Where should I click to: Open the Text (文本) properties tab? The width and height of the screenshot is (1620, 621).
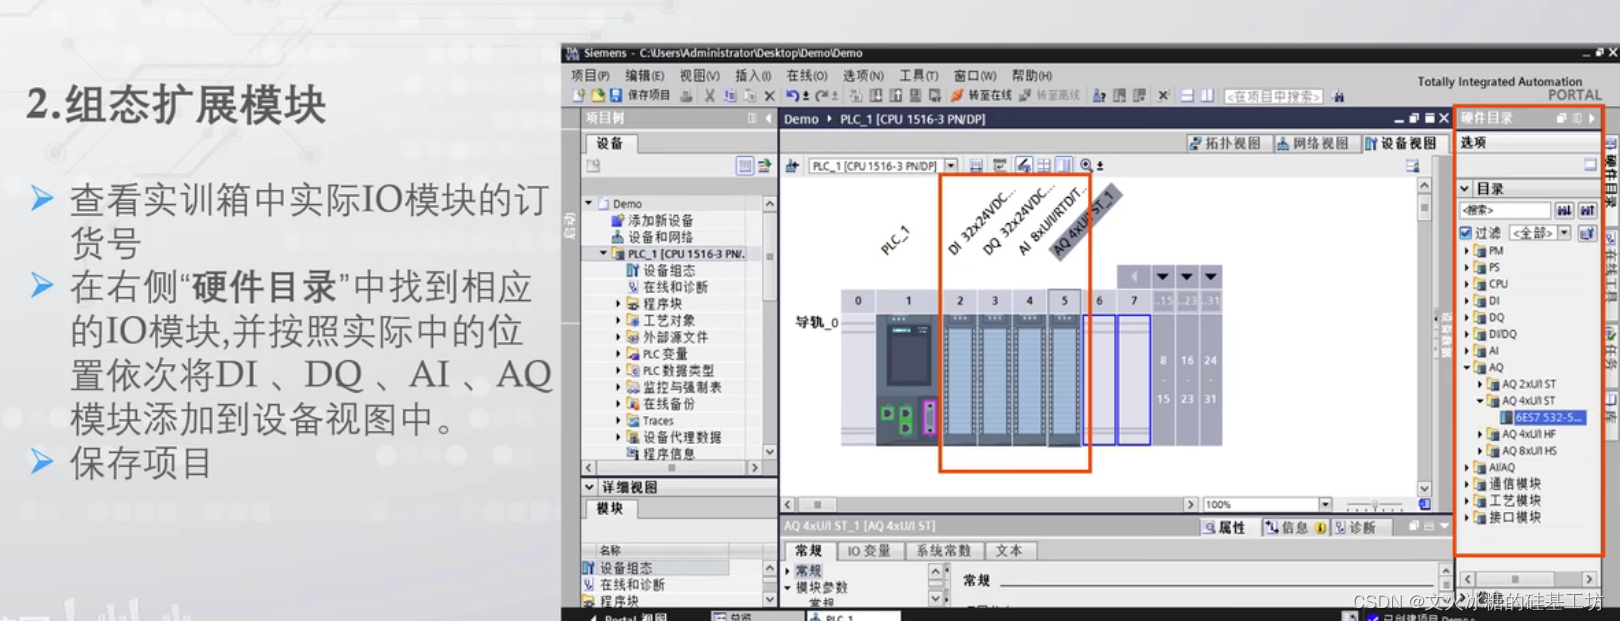point(1009,551)
